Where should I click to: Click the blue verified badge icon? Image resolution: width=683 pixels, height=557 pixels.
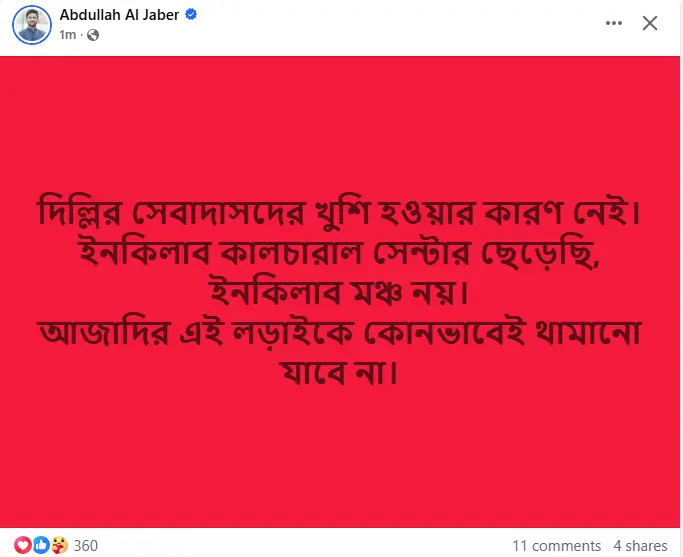[191, 14]
